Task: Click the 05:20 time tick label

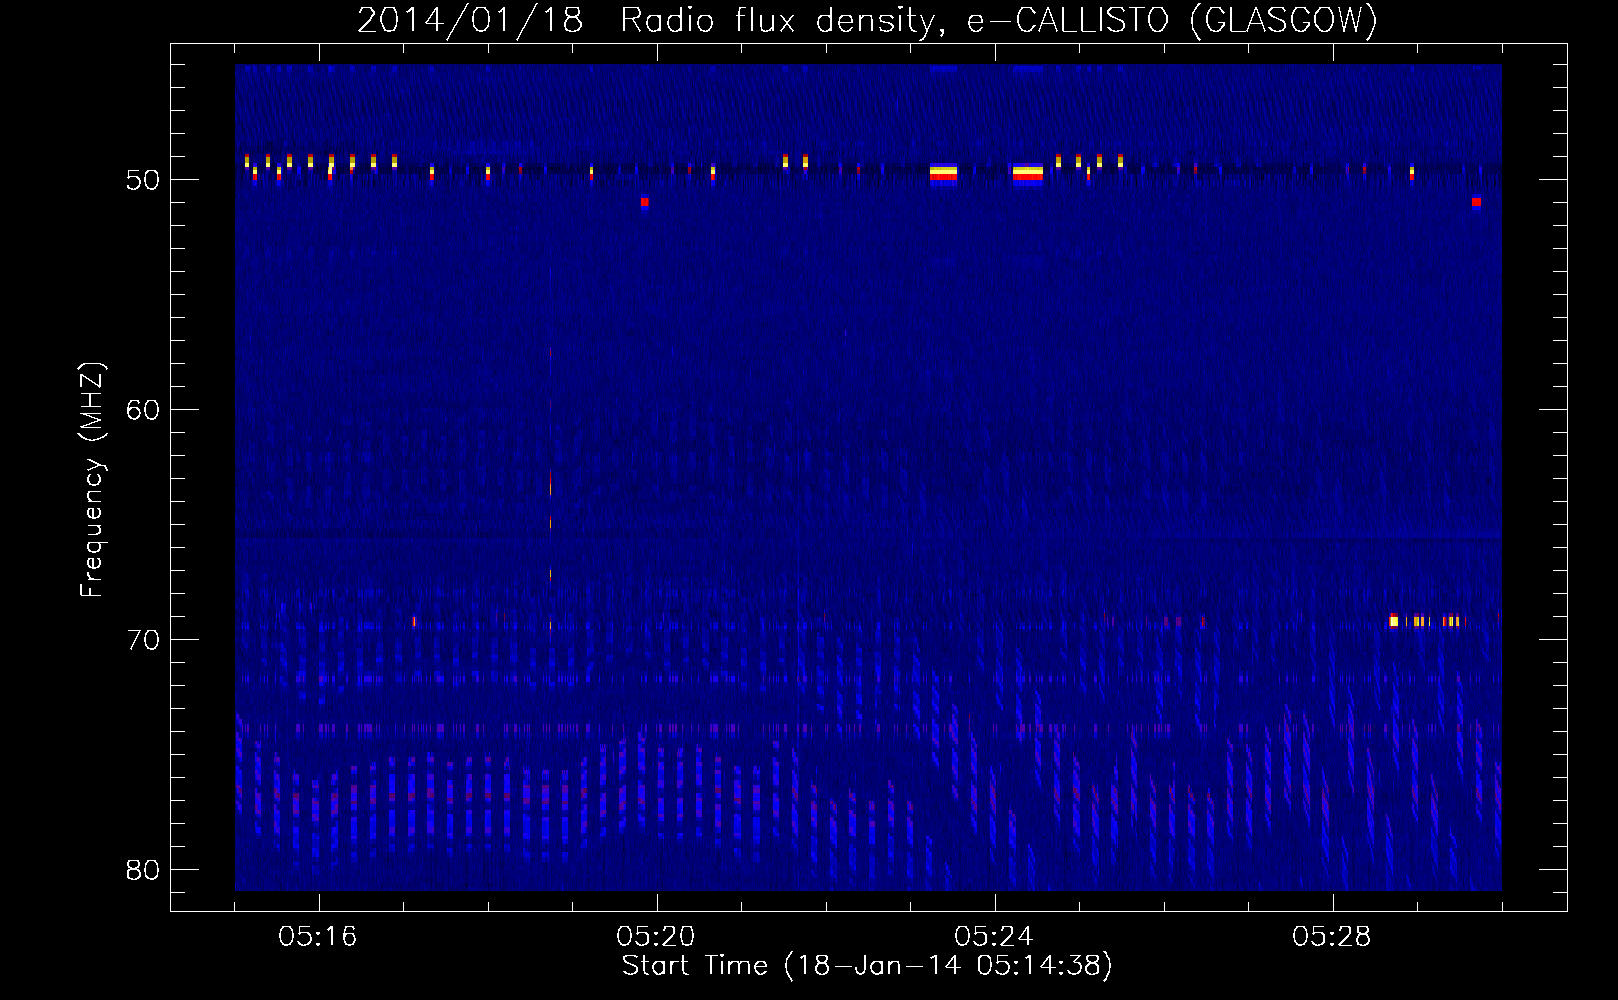Action: (x=656, y=937)
